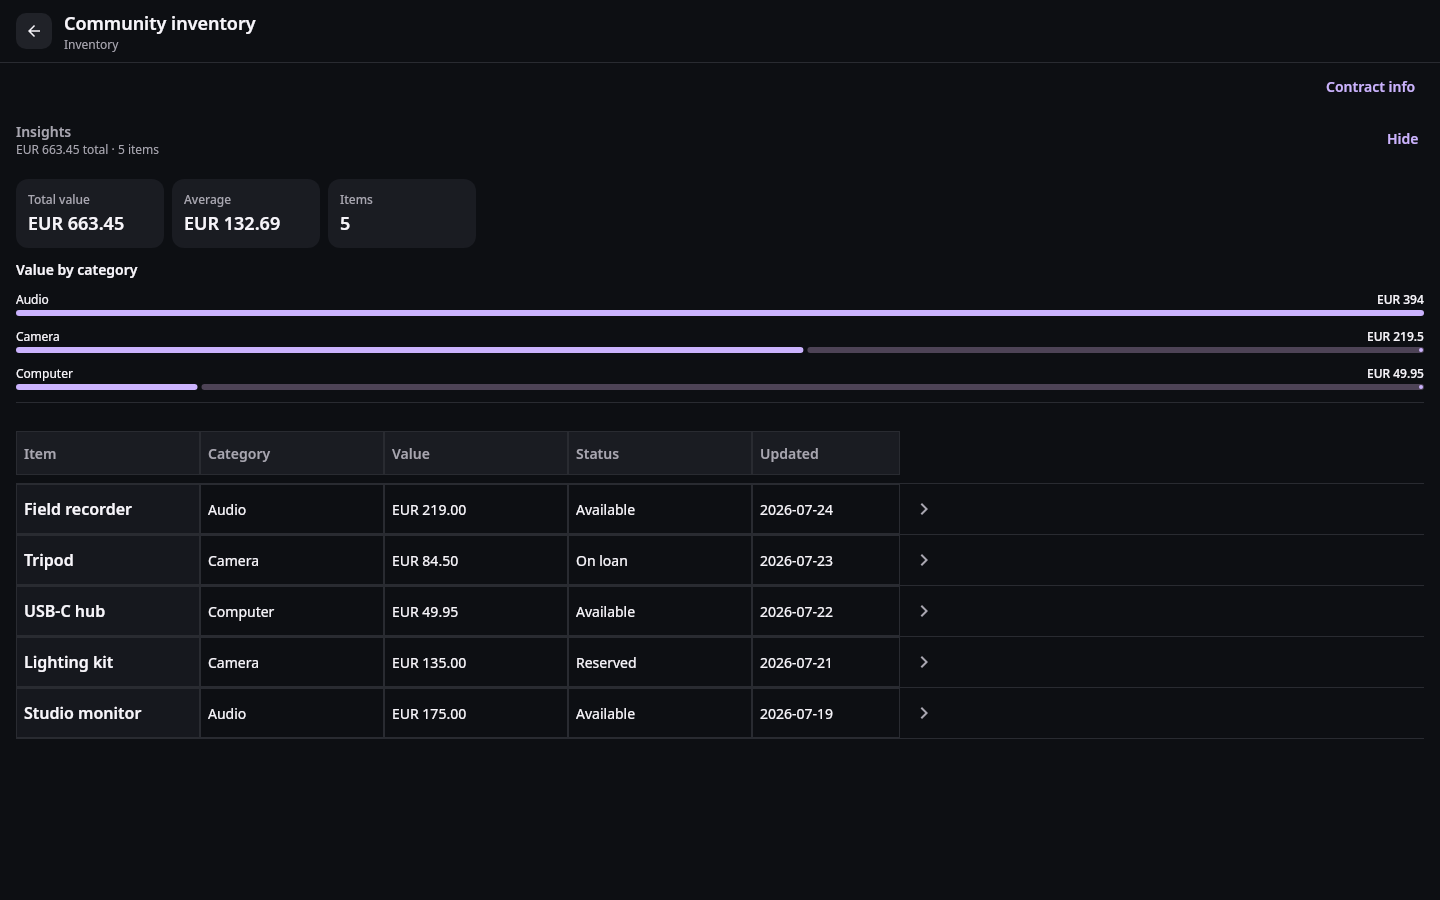Click the Audio category value bar
The image size is (1440, 900).
tap(720, 313)
